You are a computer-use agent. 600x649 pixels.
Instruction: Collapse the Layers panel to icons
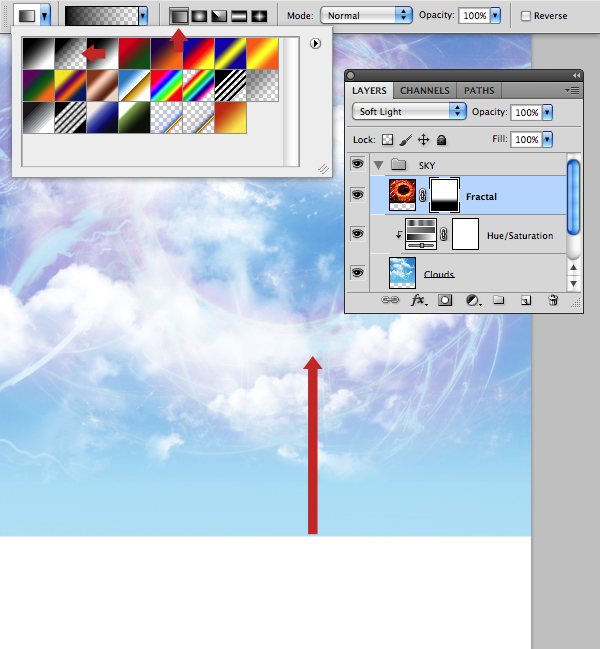(576, 75)
